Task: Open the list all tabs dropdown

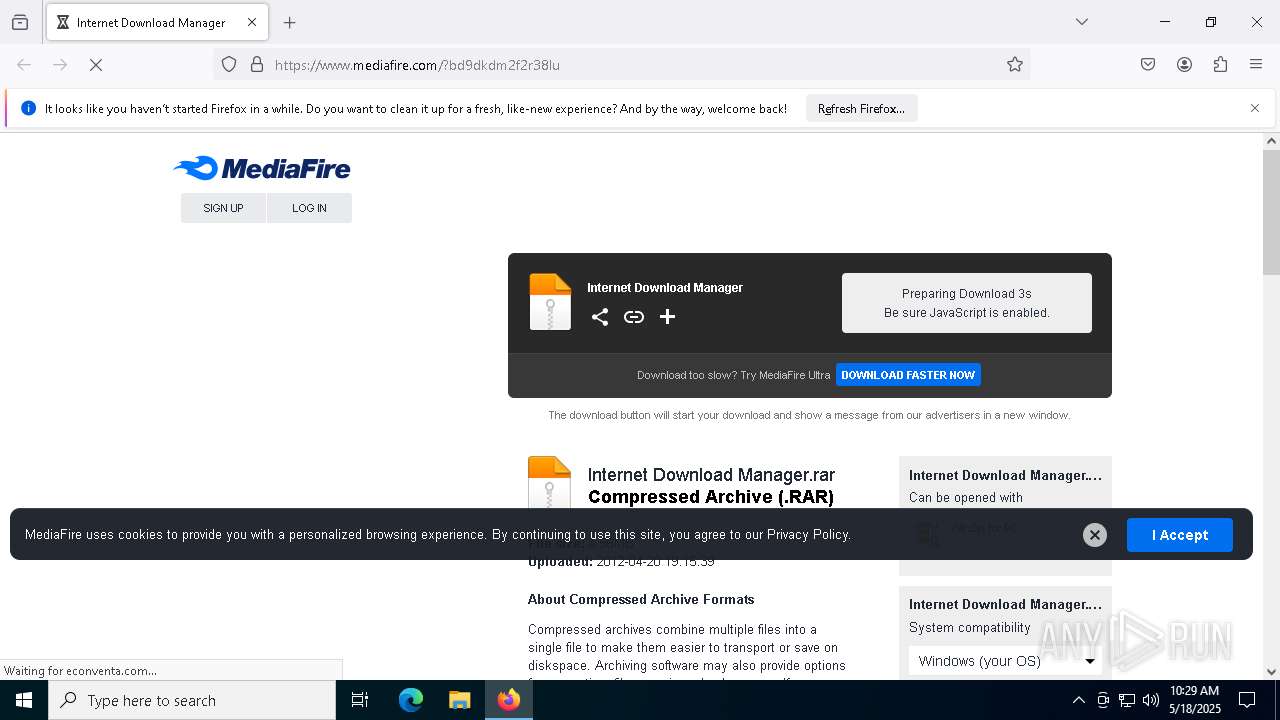Action: click(x=1082, y=22)
